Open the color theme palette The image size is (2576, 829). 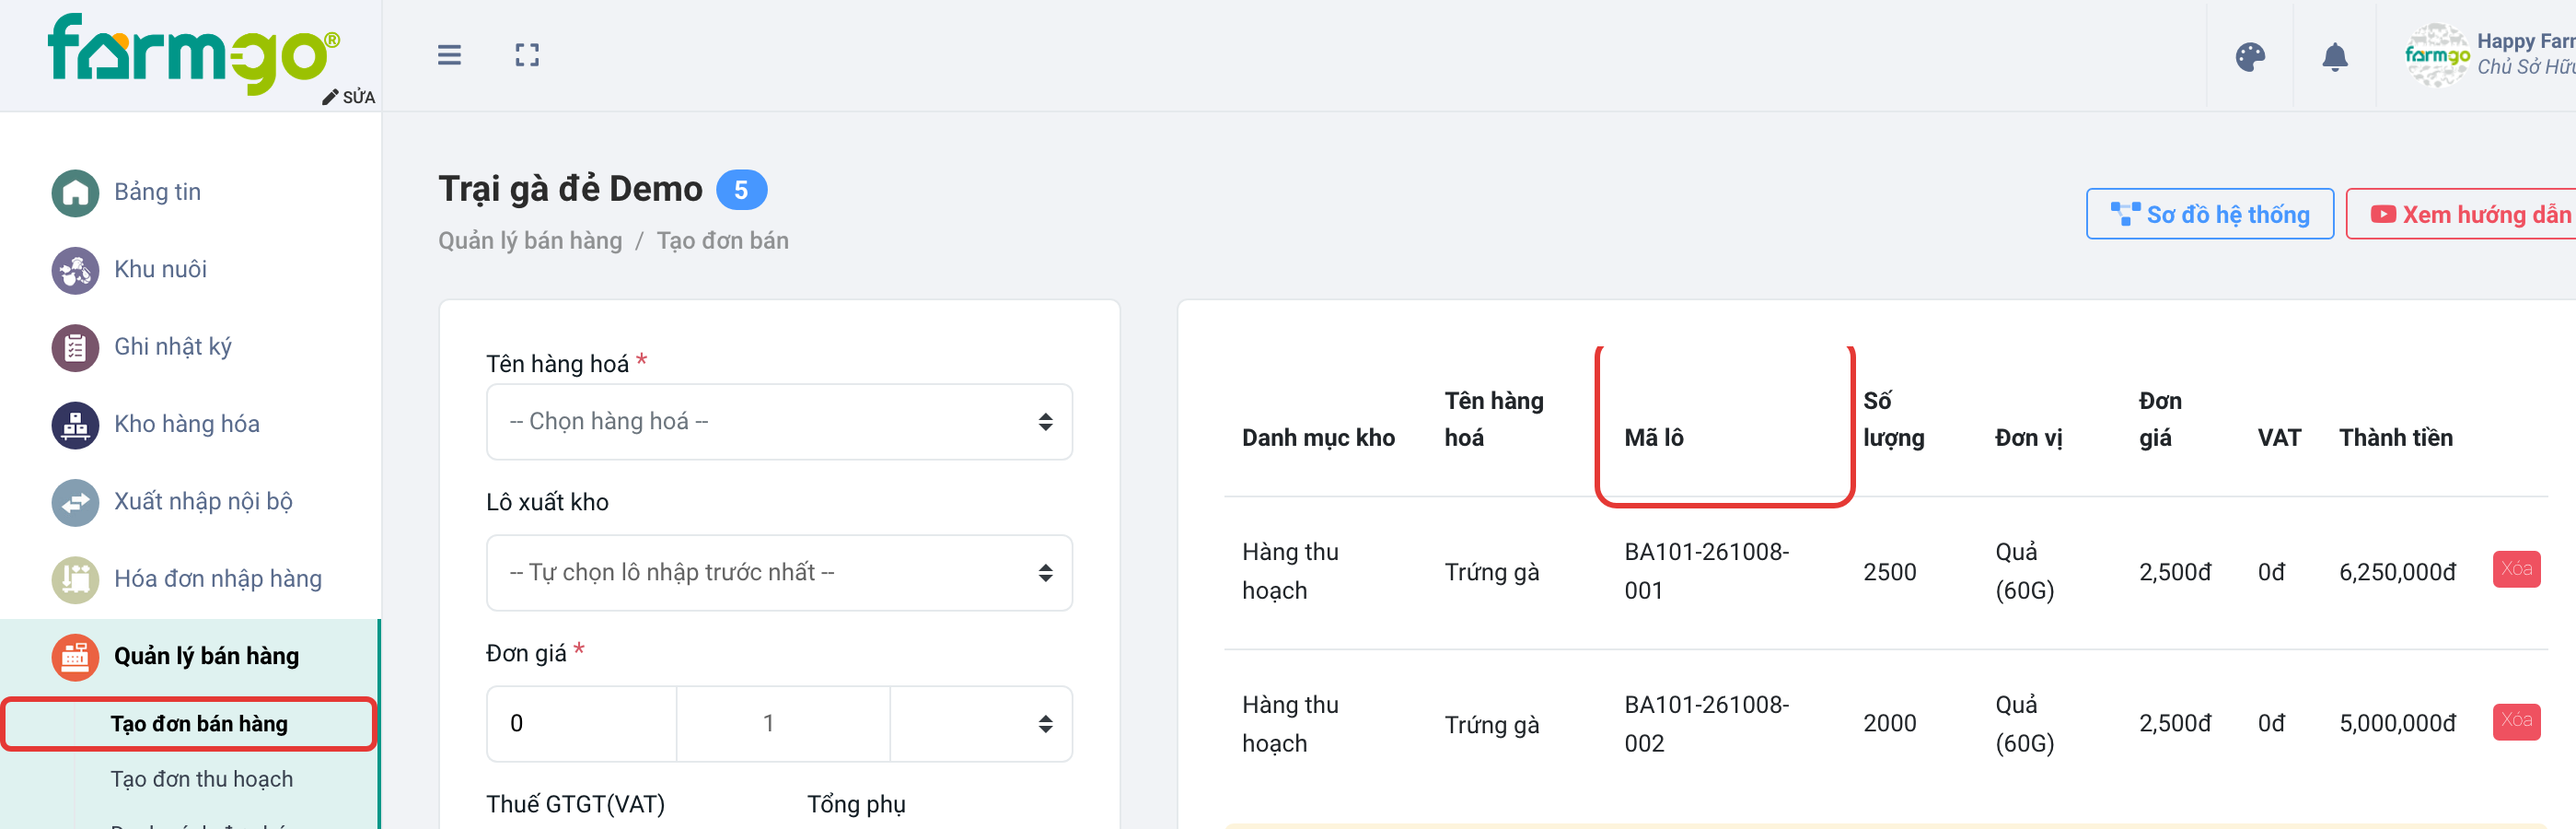2250,57
